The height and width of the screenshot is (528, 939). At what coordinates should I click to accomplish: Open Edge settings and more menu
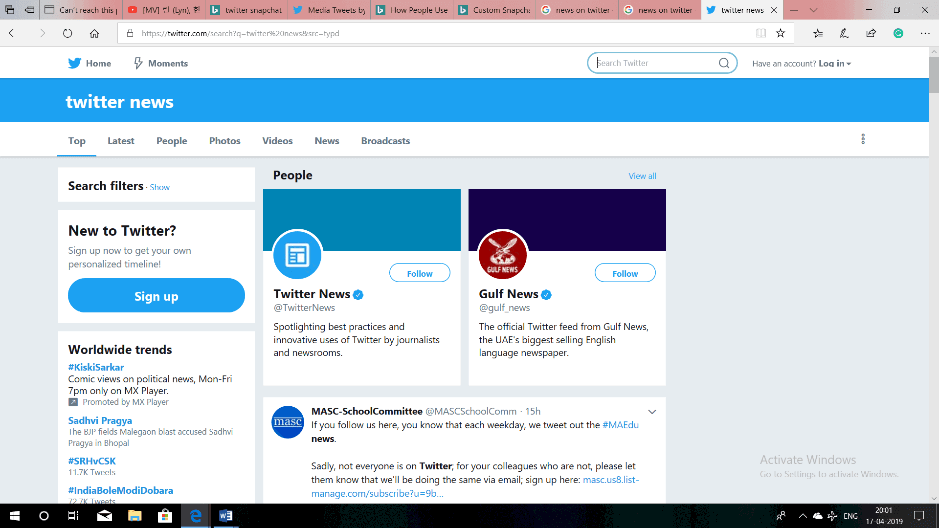925,34
